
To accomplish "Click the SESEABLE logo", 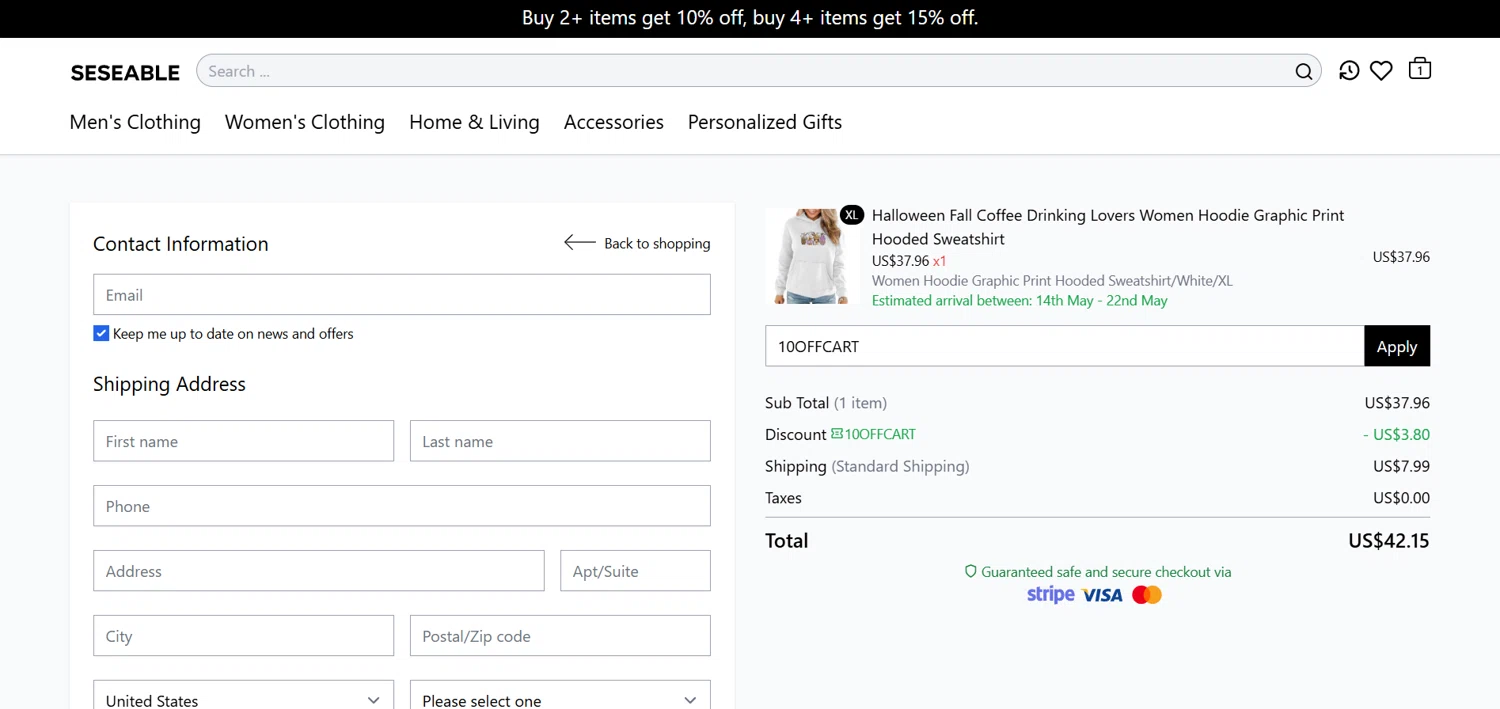I will (125, 72).
